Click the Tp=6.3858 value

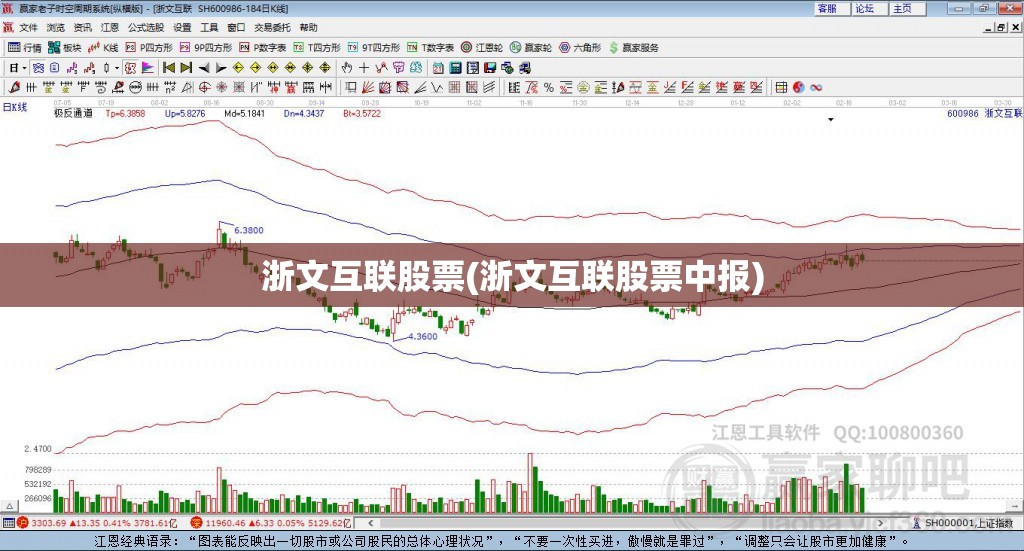click(x=125, y=114)
